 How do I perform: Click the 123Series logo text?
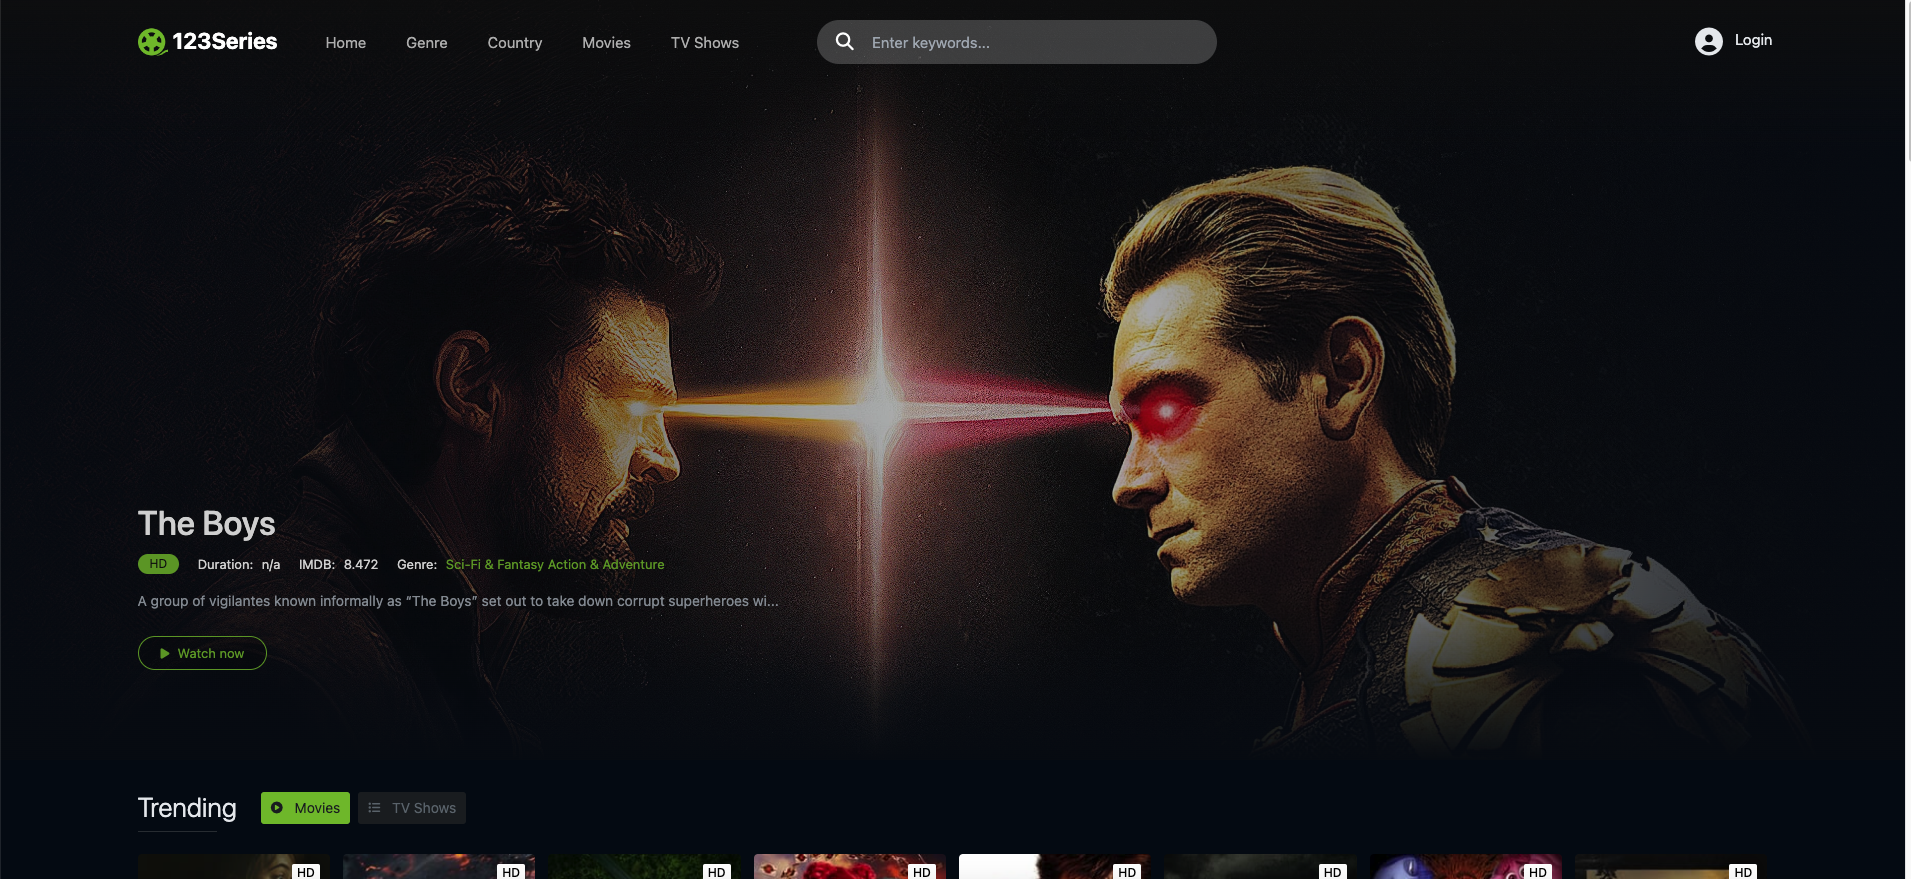pos(225,41)
